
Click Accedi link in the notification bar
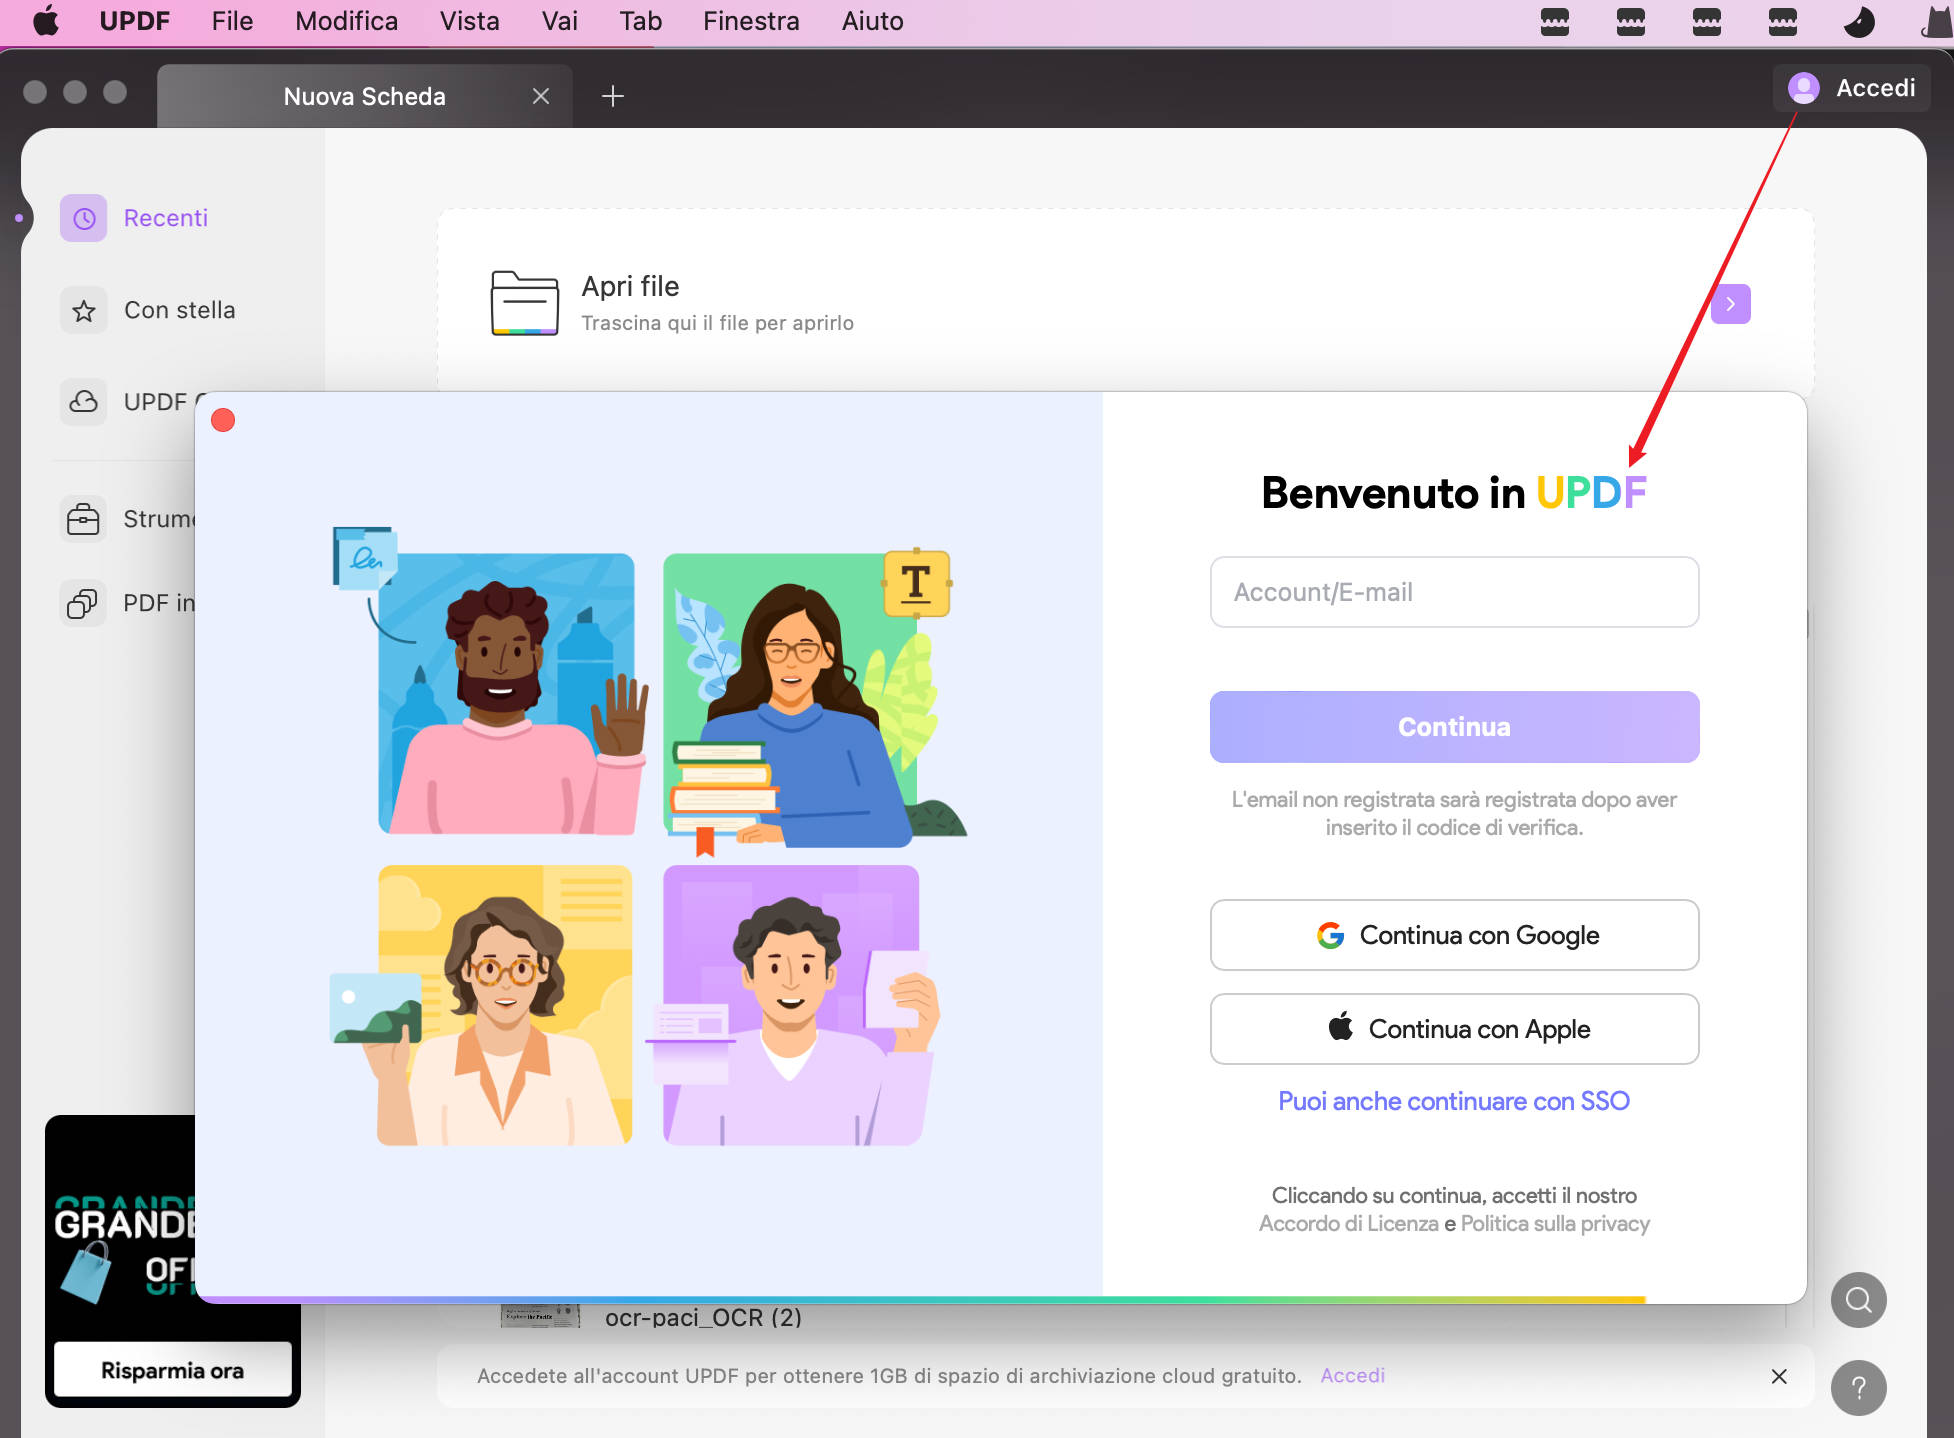pyautogui.click(x=1352, y=1375)
